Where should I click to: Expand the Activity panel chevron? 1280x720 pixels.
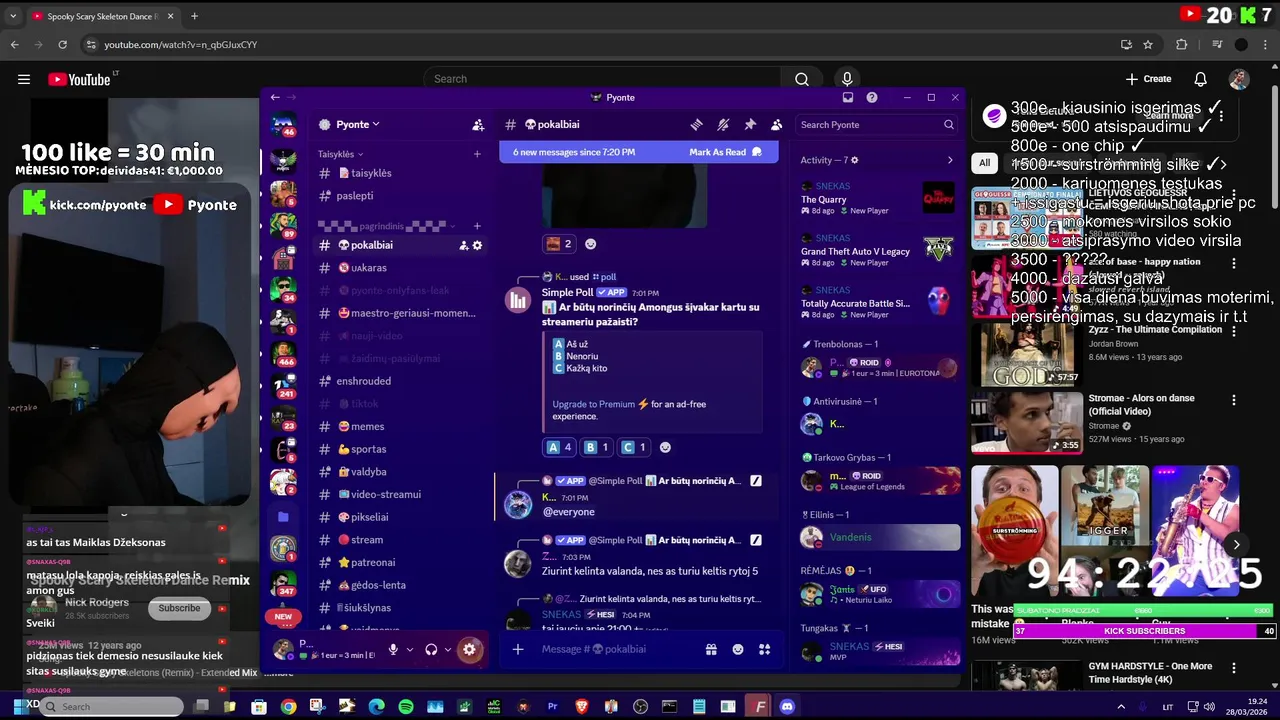point(950,160)
